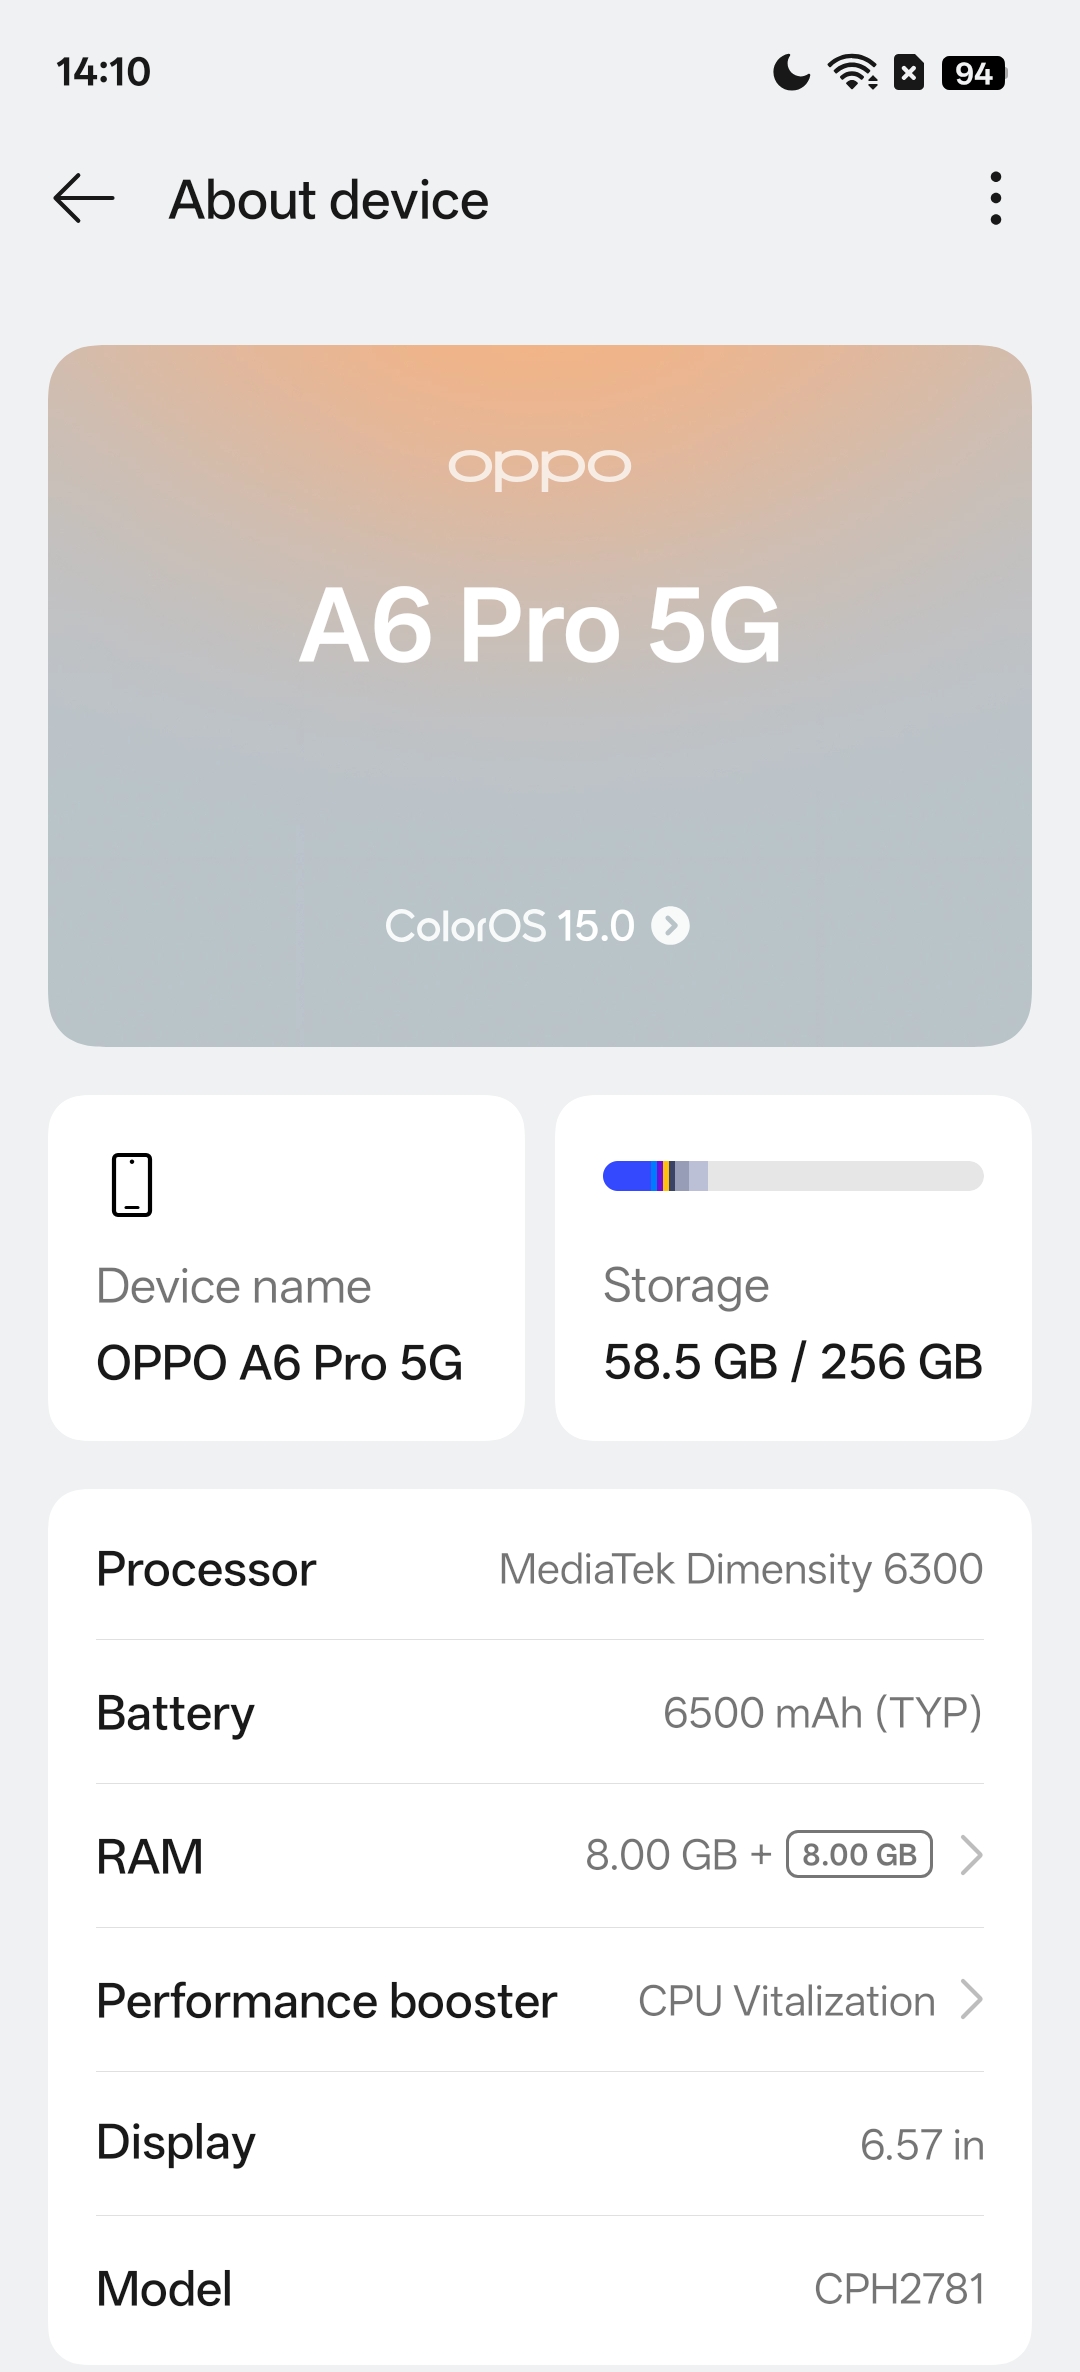Image resolution: width=1080 pixels, height=2372 pixels.
Task: Tap the Display row
Action: tap(540, 2144)
